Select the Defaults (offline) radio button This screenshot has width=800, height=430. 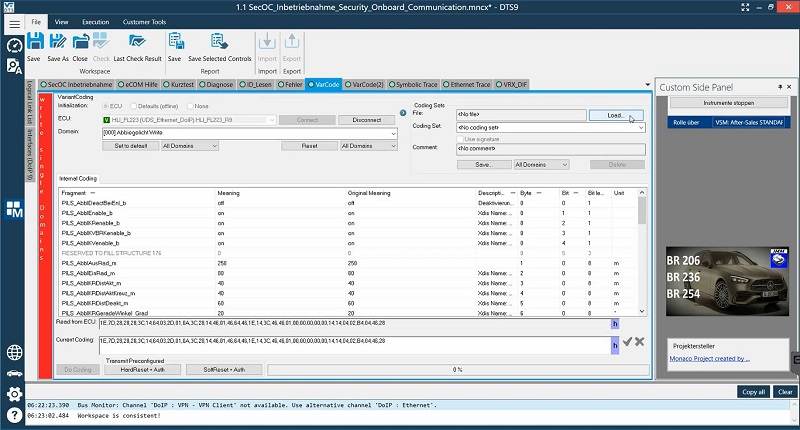[x=132, y=105]
